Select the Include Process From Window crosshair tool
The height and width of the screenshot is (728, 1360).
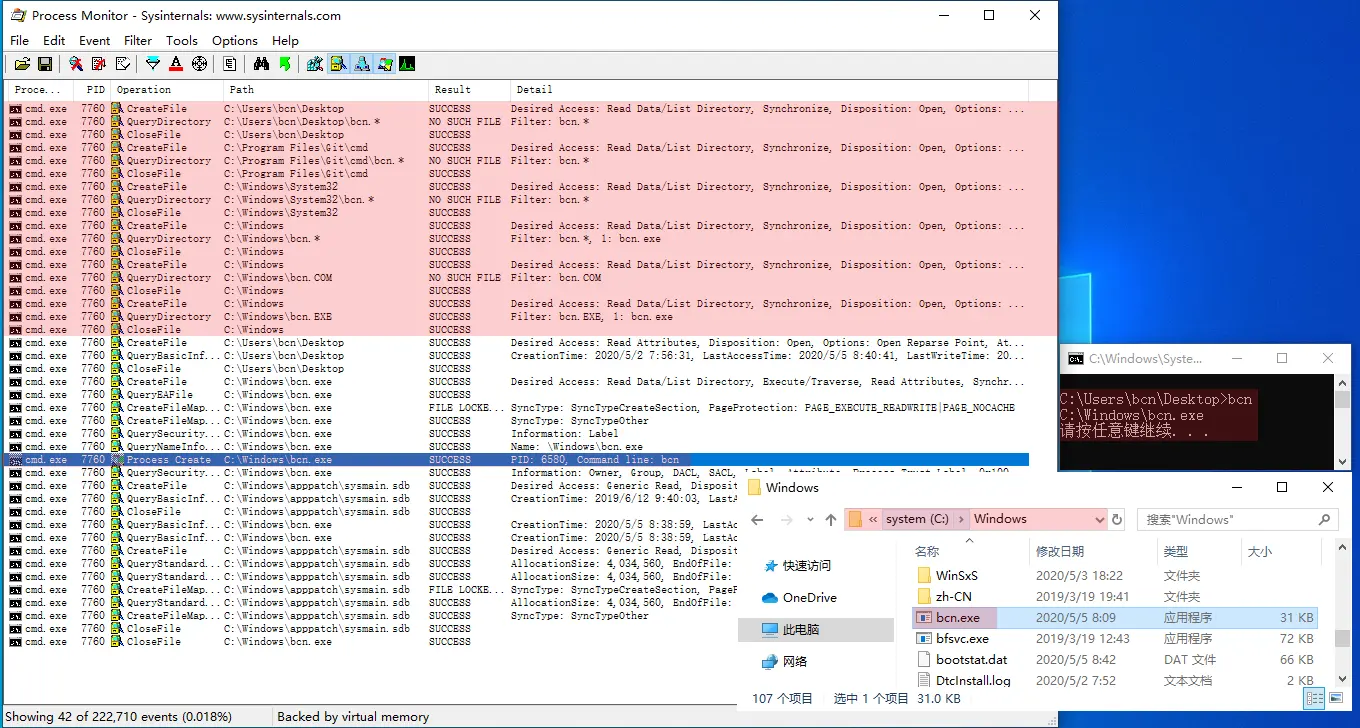pos(199,63)
